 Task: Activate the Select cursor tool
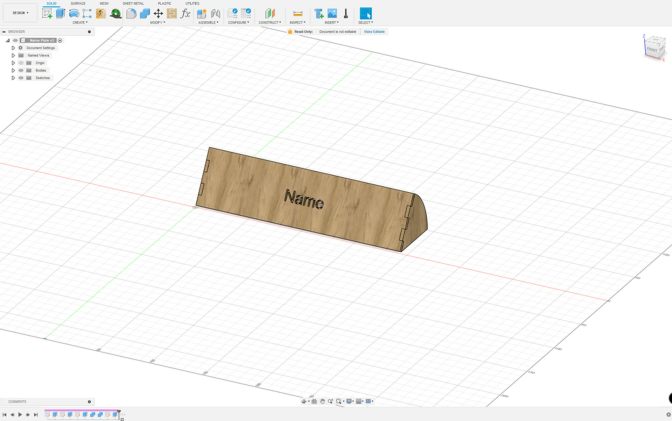coord(366,13)
